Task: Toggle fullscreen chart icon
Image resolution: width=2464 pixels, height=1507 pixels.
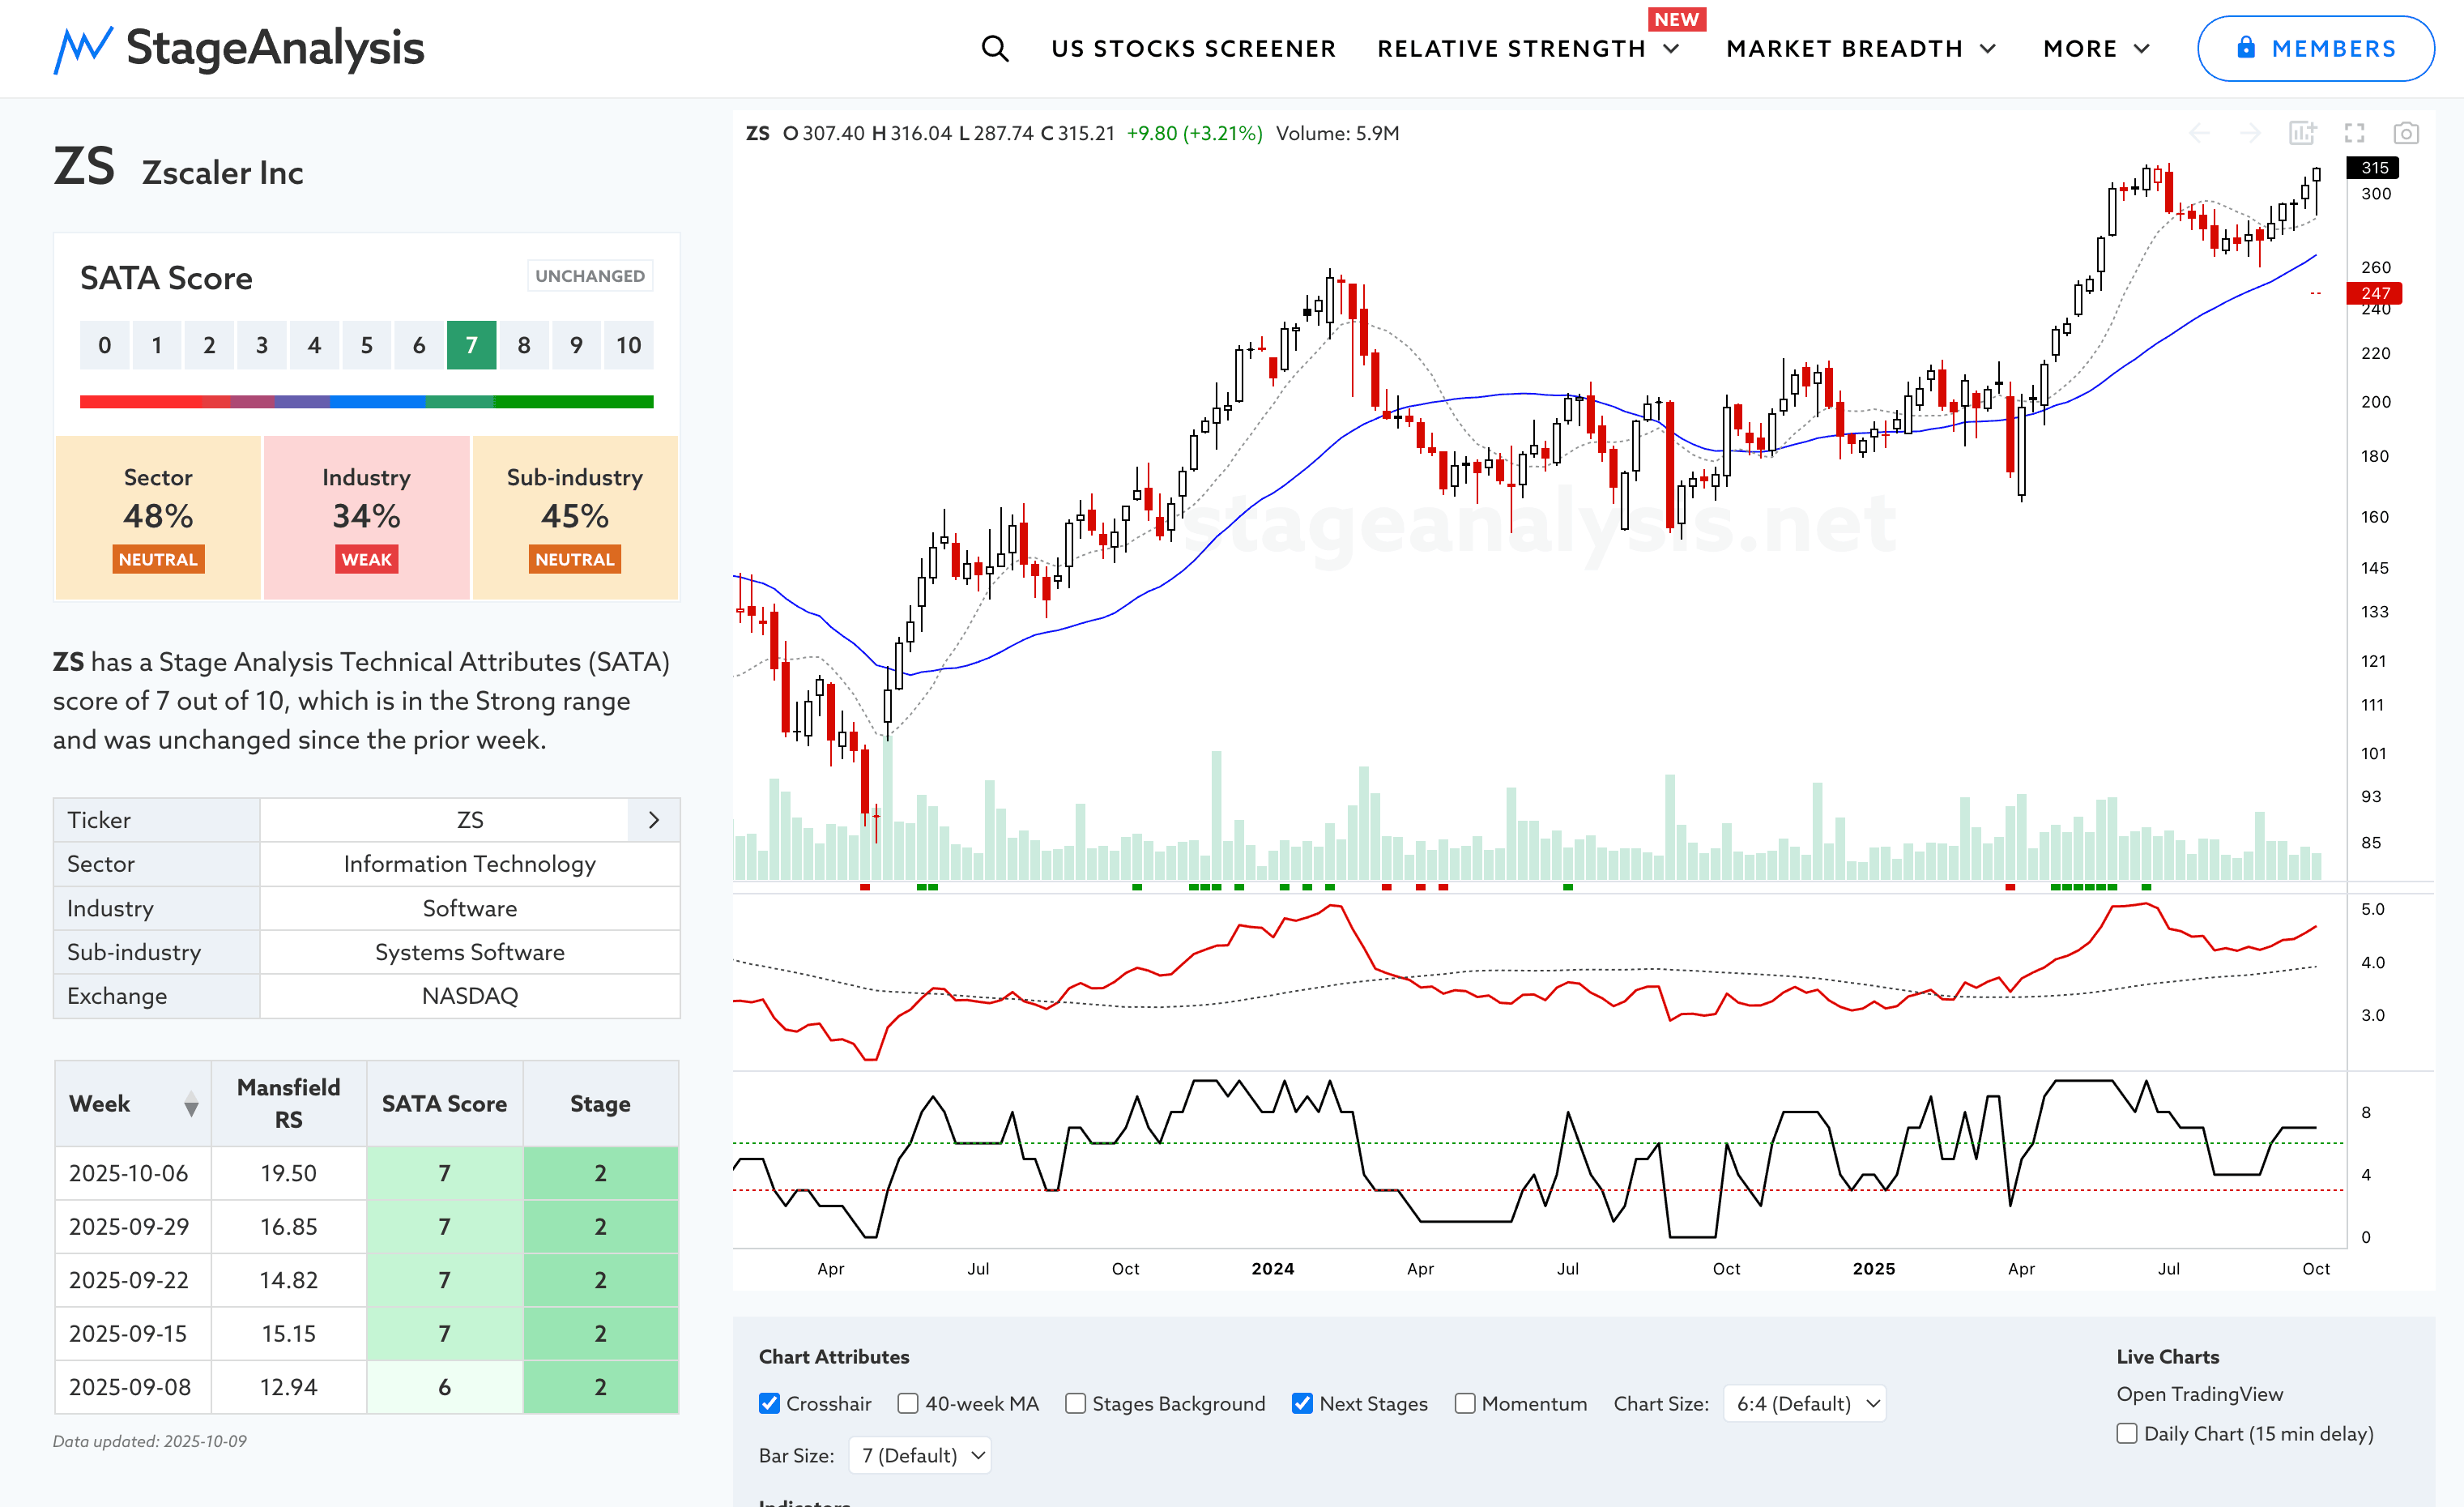Action: coord(2355,133)
